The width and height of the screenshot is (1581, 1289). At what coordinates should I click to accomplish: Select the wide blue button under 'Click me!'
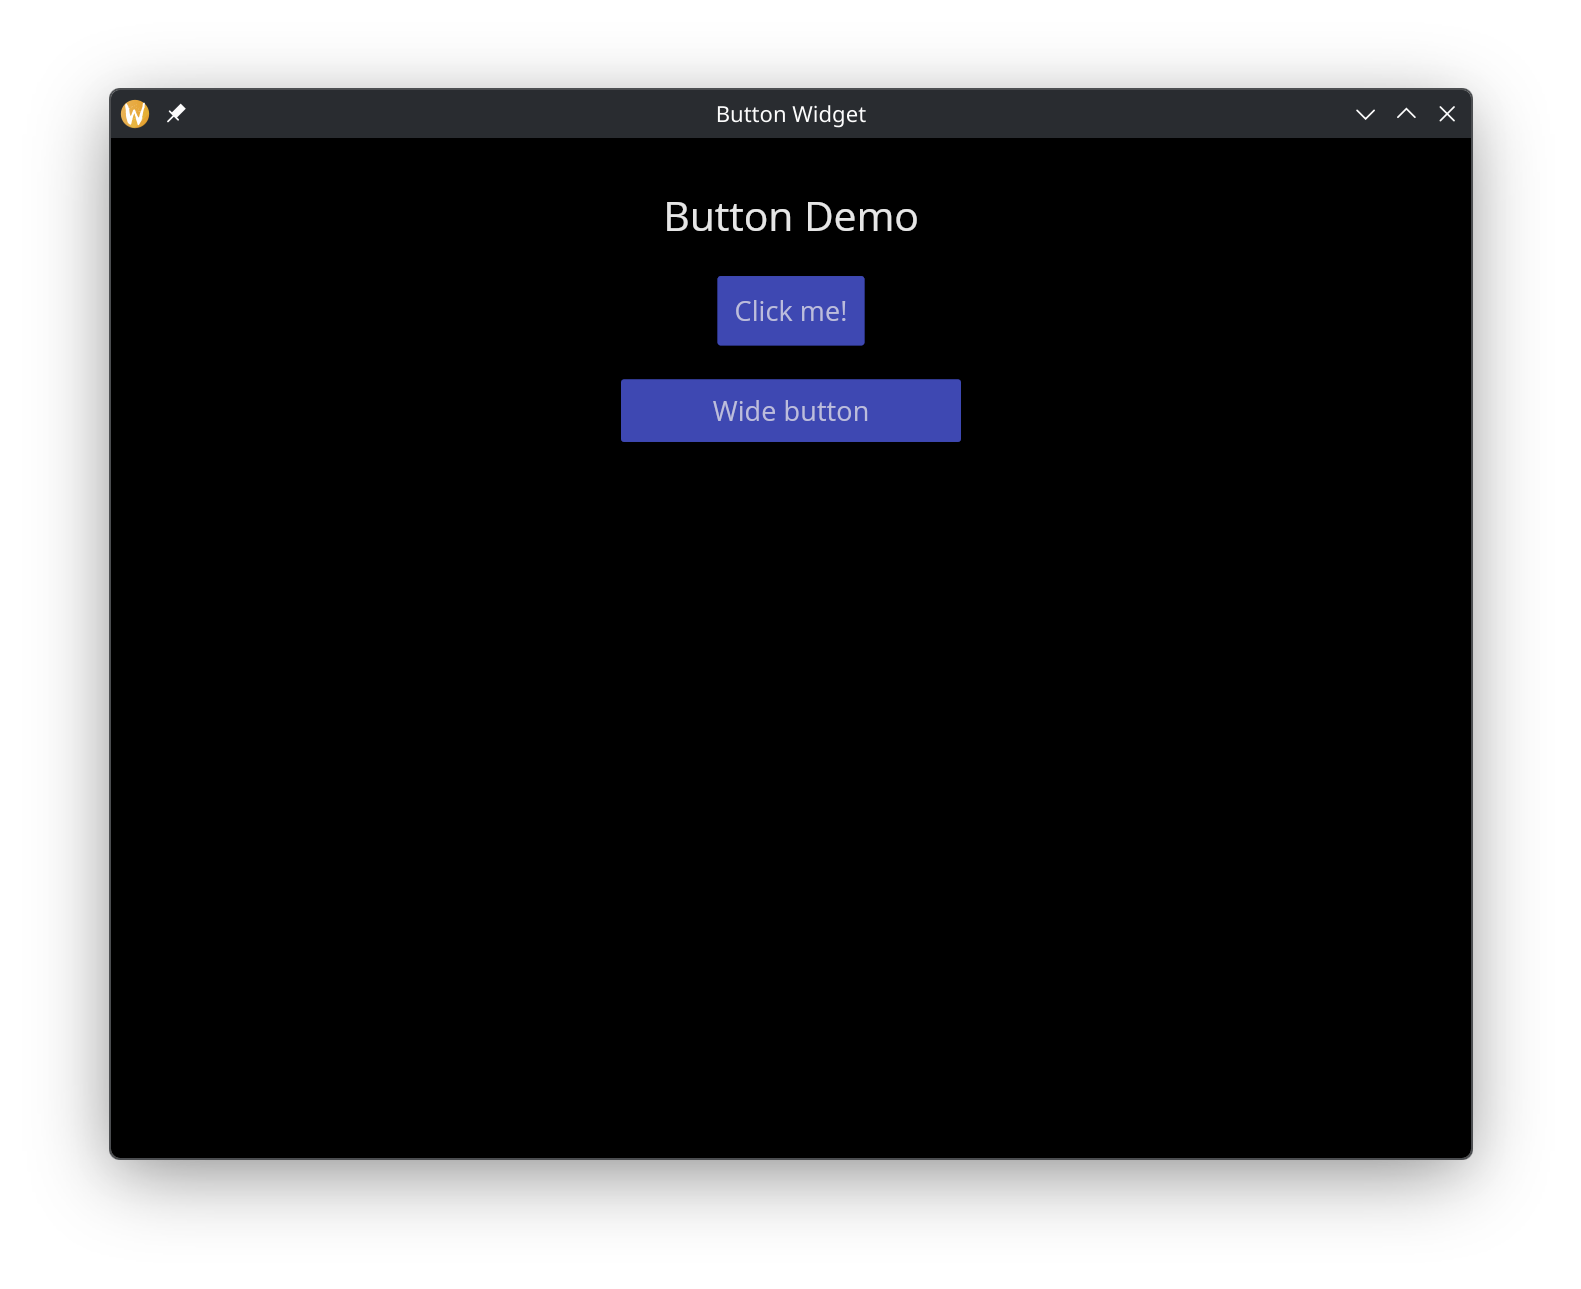click(790, 411)
